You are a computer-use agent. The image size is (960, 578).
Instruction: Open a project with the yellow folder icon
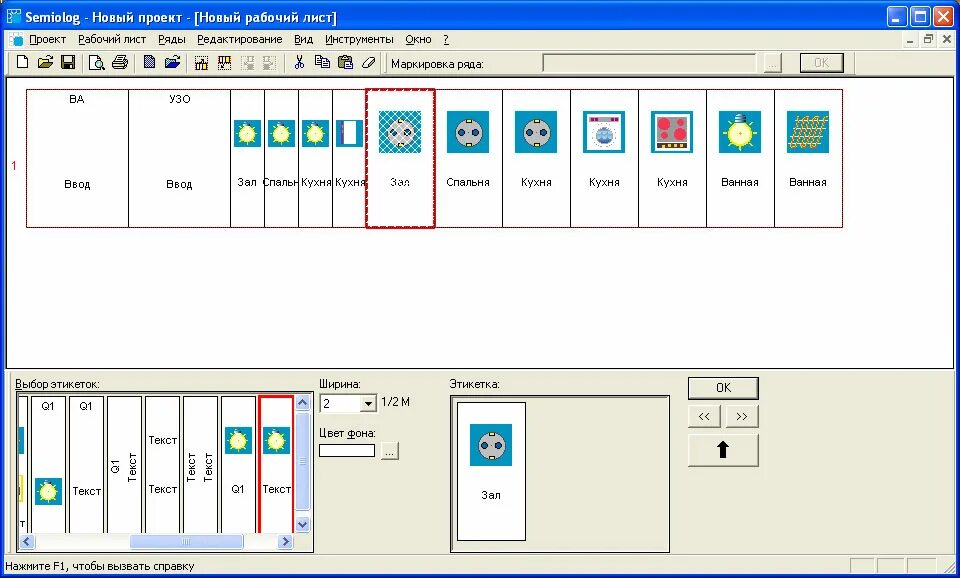point(45,62)
